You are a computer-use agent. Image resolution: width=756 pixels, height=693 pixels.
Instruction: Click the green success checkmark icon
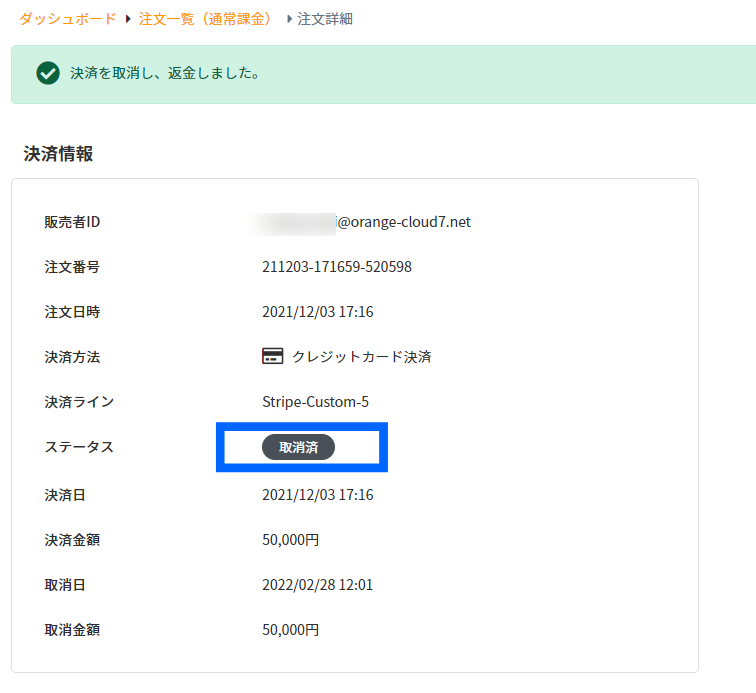tap(48, 73)
